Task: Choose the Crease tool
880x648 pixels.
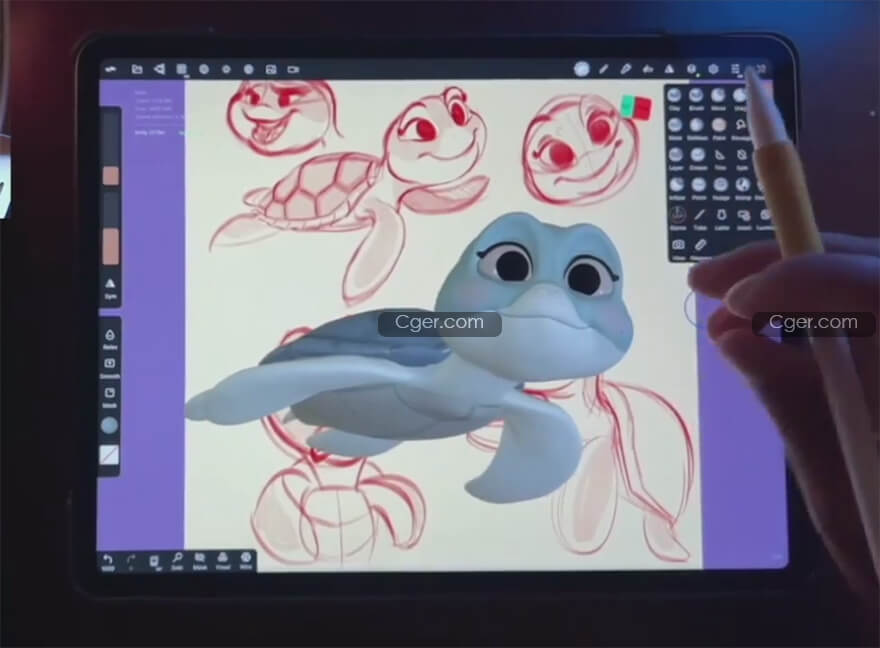Action: tap(698, 158)
